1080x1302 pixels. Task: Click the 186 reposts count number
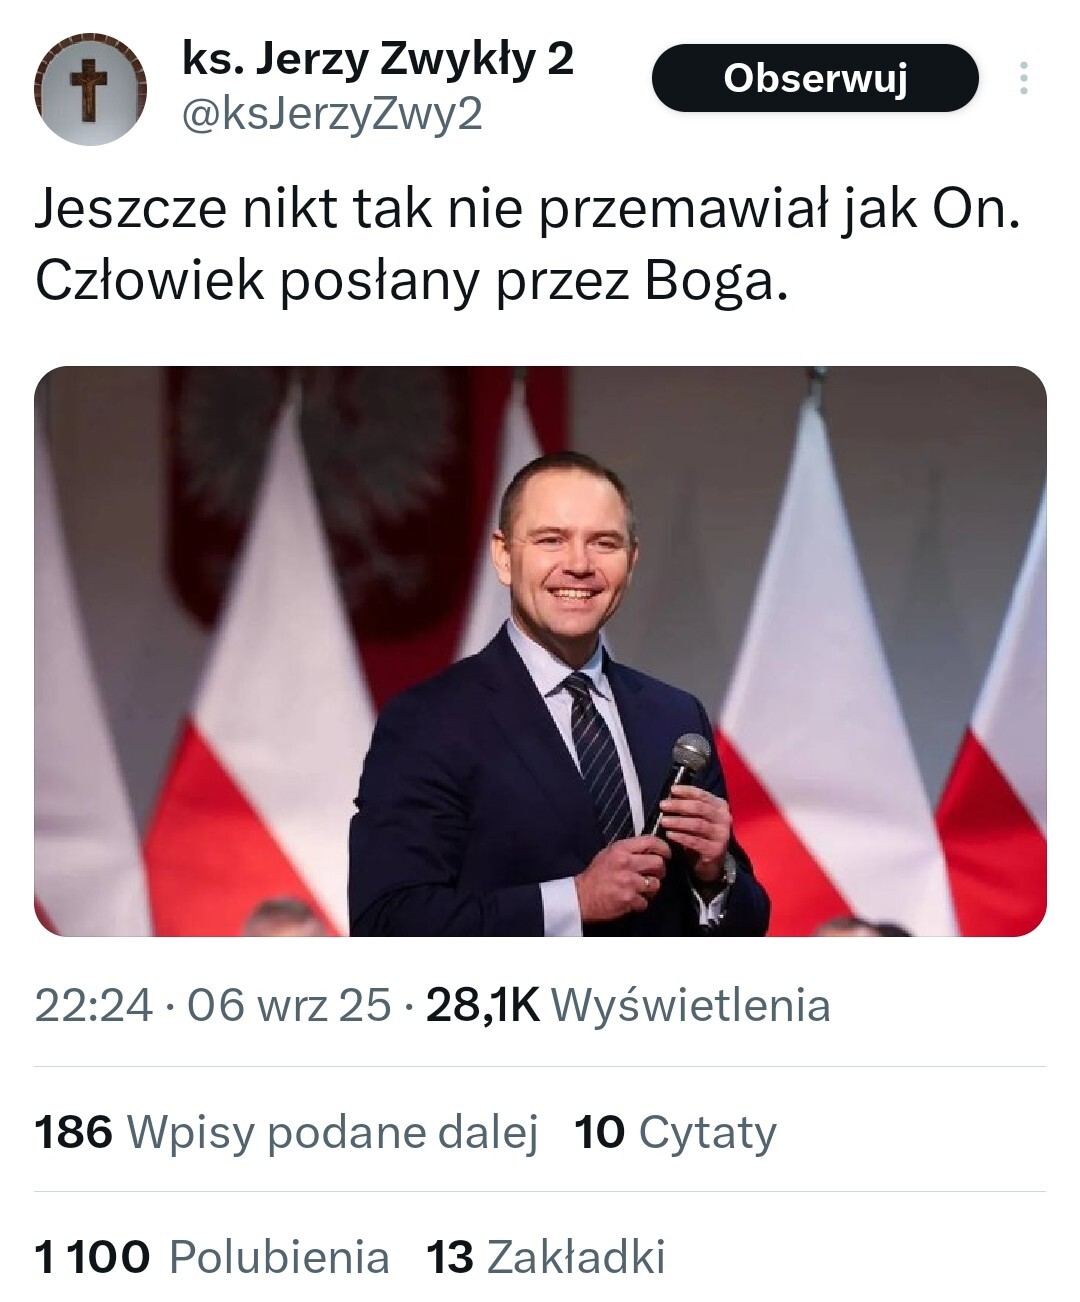click(x=73, y=1133)
